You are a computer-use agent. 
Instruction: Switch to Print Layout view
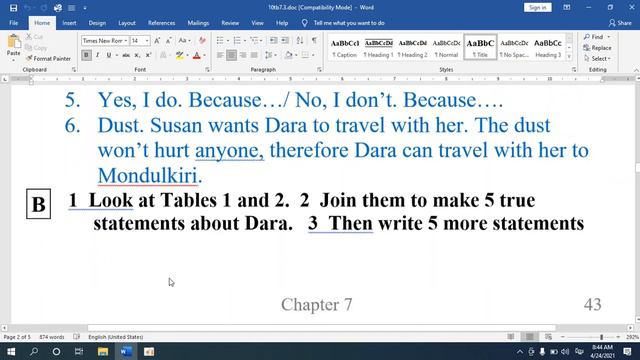(529, 337)
